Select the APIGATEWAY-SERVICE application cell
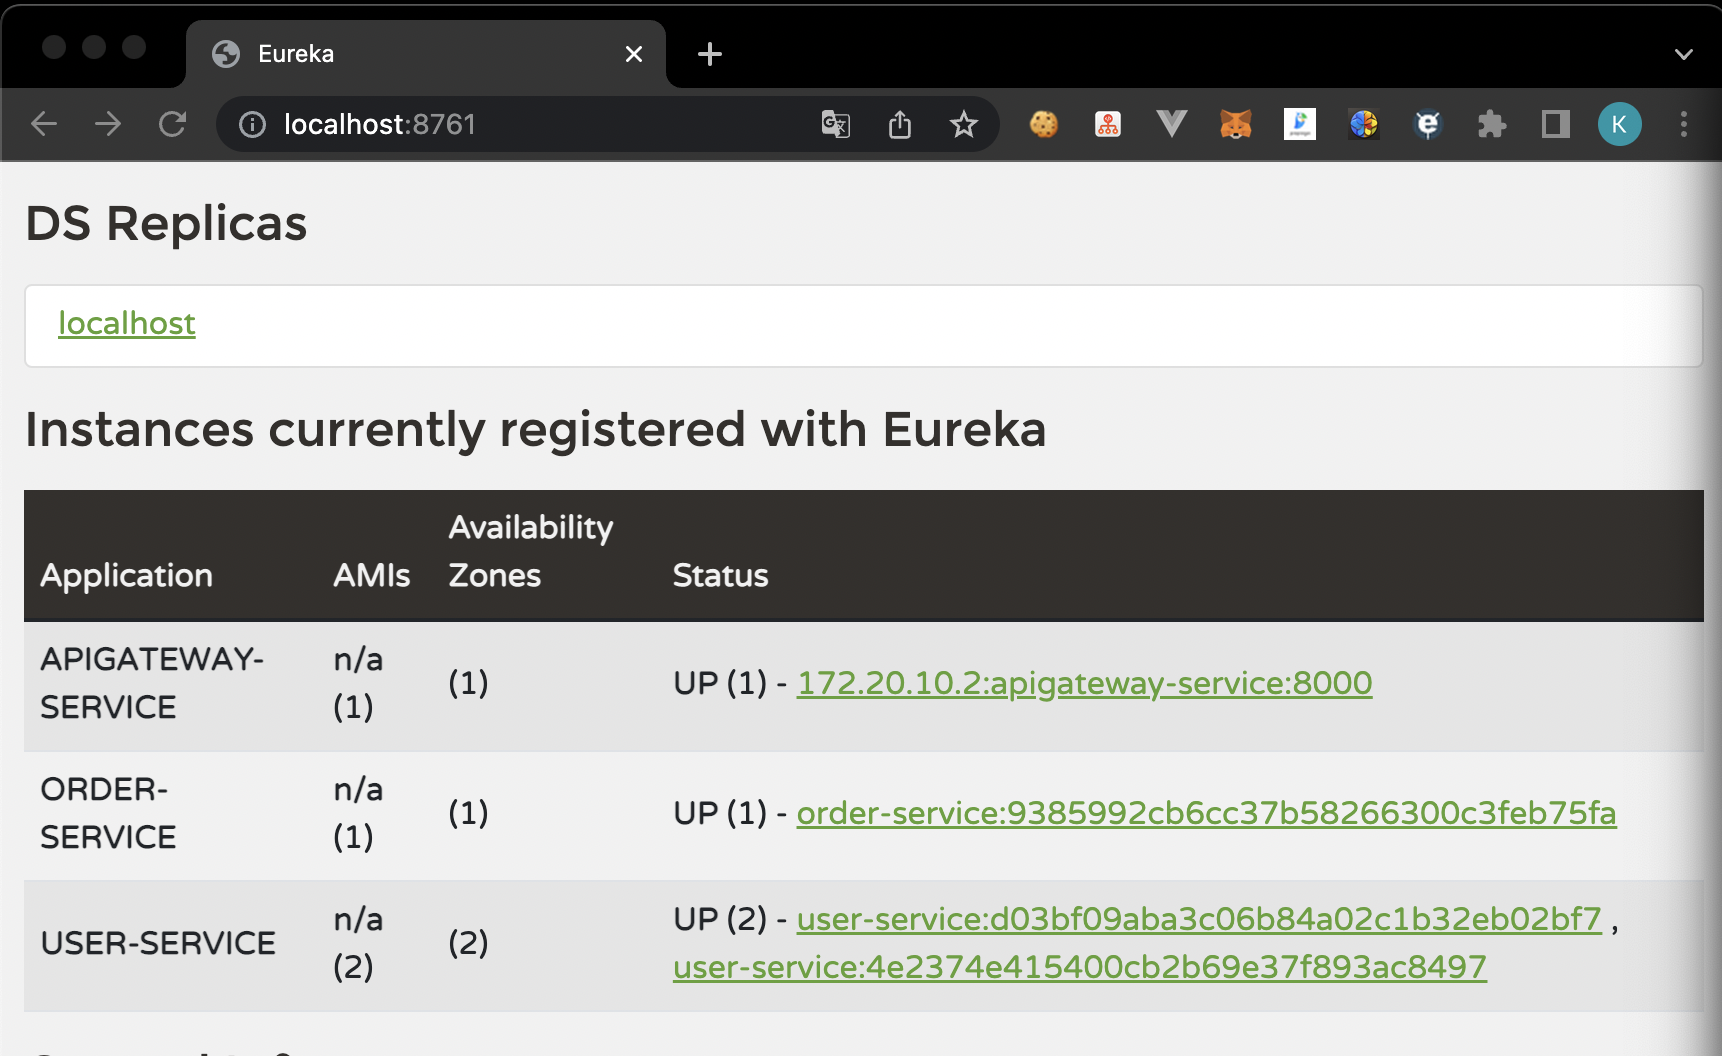 click(152, 683)
